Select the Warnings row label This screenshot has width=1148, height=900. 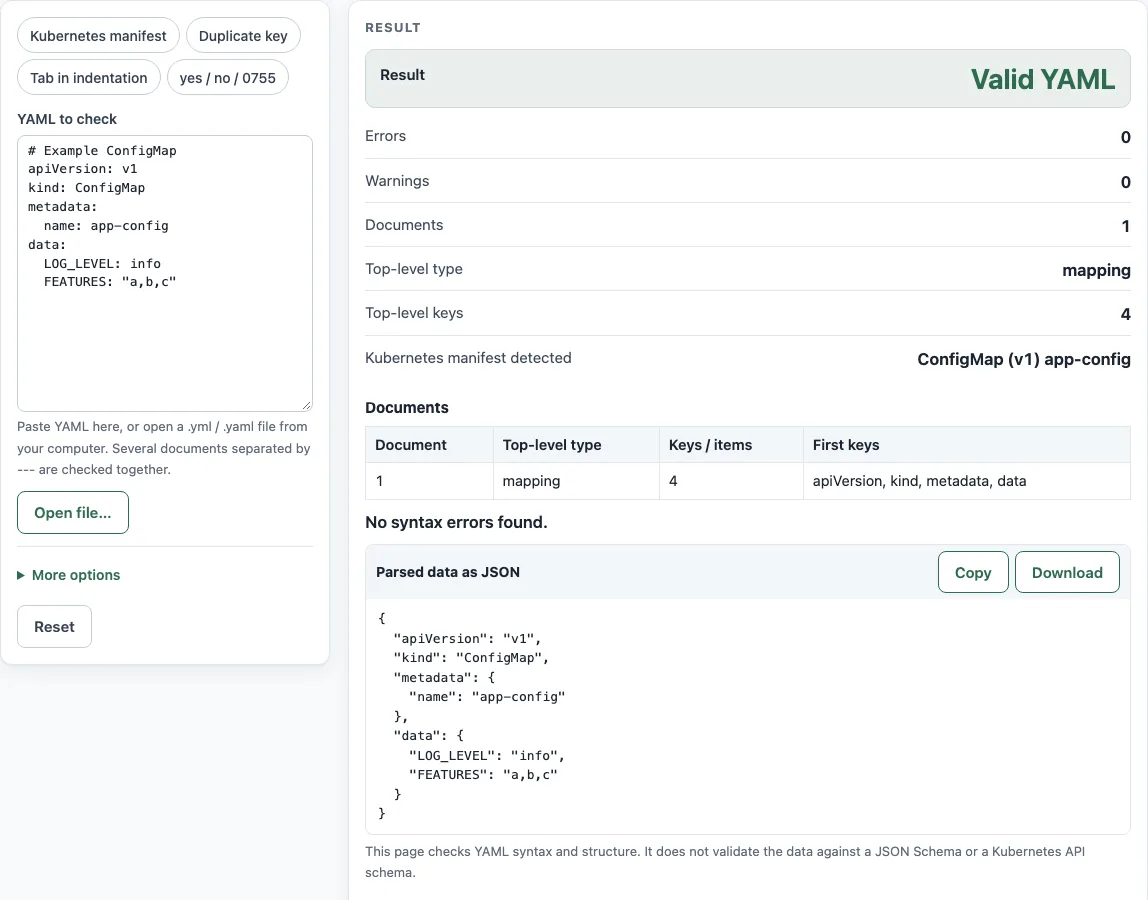397,181
